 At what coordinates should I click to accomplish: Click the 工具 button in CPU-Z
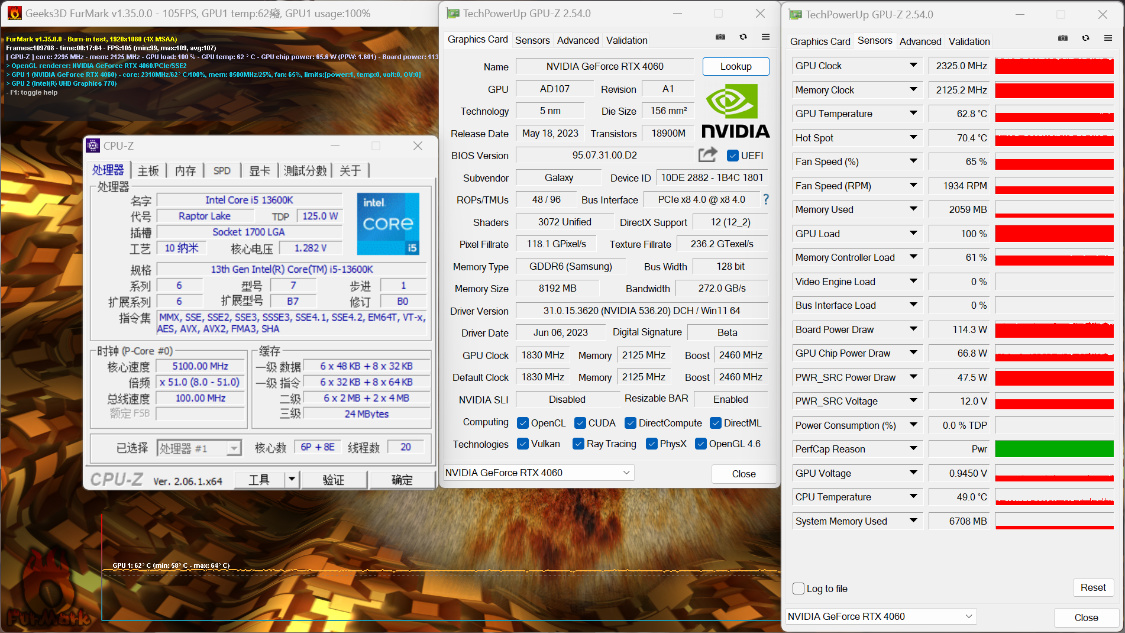tap(259, 479)
